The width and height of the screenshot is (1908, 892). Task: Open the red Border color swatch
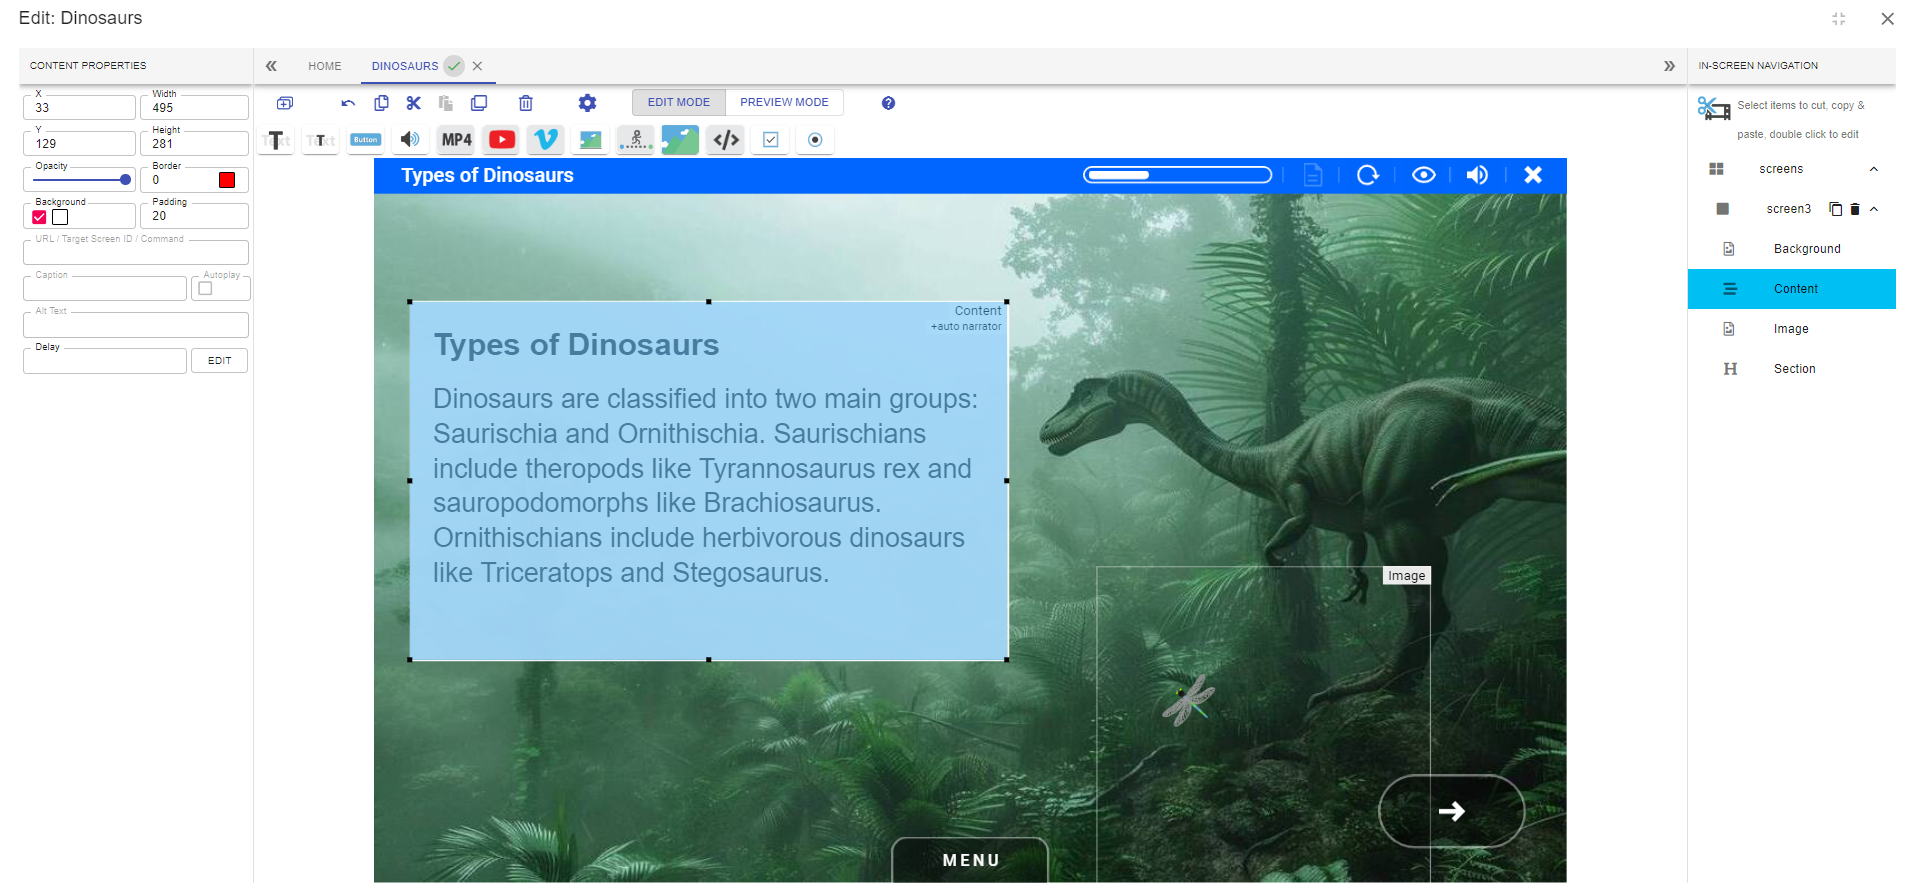click(x=227, y=180)
